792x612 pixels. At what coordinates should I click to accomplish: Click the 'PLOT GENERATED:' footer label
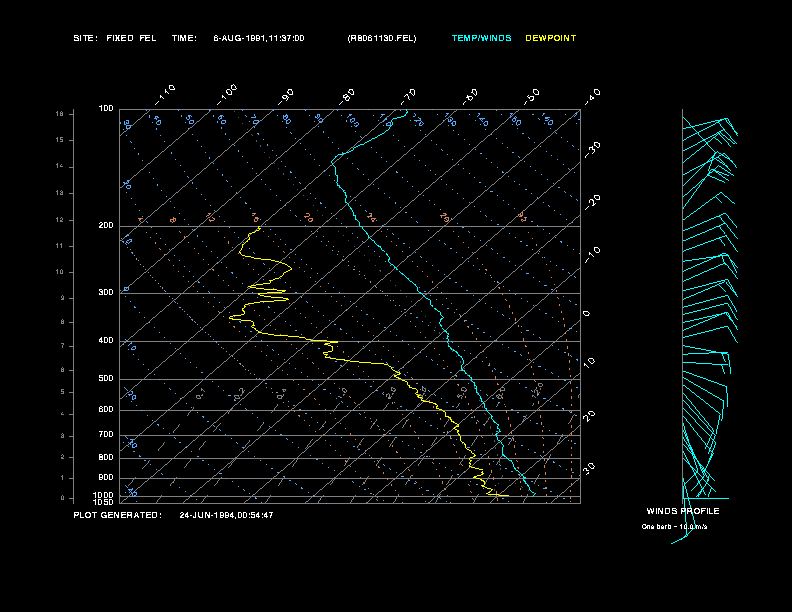pos(118,515)
